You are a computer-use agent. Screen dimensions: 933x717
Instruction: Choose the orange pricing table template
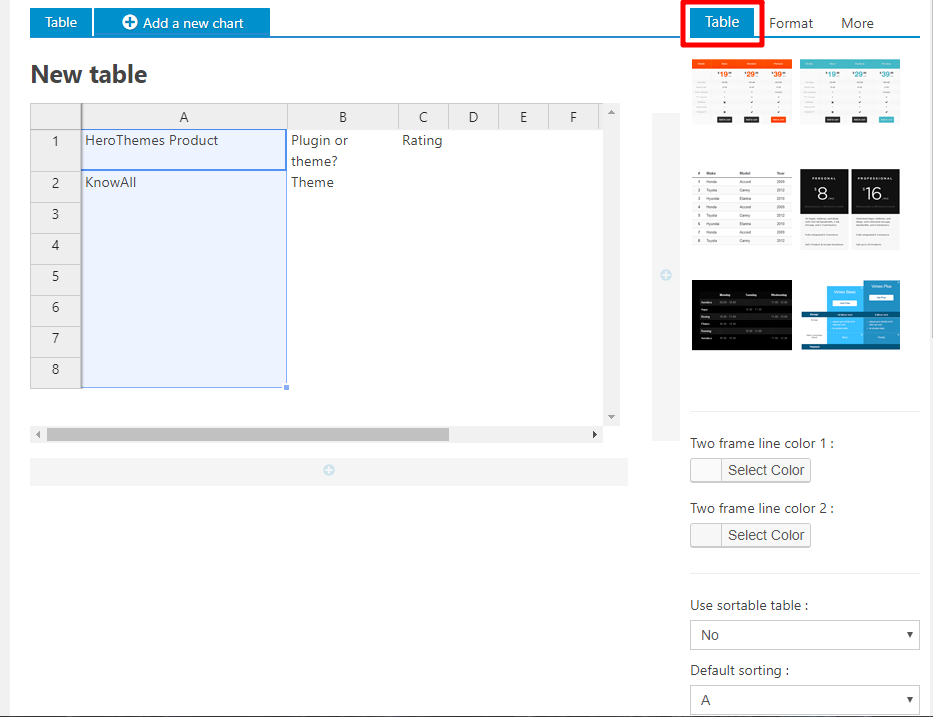coord(741,91)
